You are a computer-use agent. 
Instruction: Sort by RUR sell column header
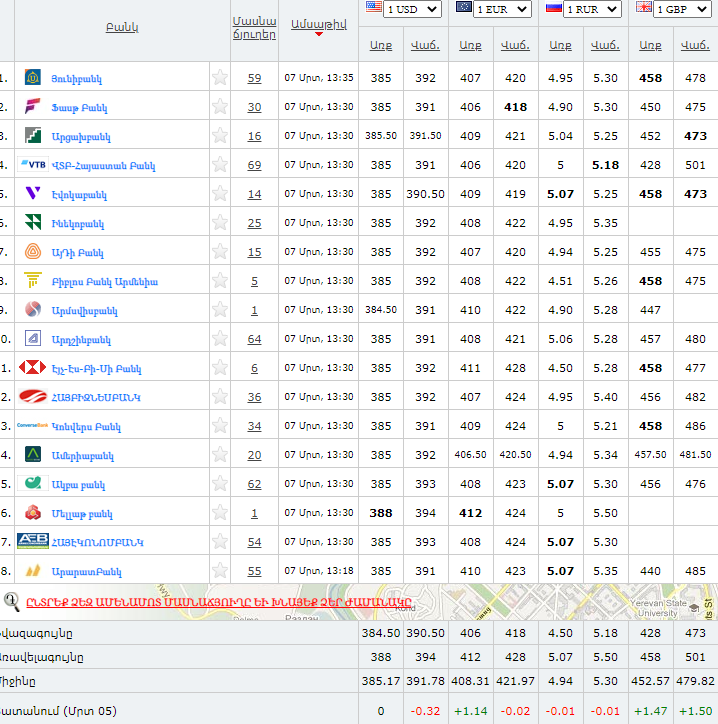click(605, 45)
